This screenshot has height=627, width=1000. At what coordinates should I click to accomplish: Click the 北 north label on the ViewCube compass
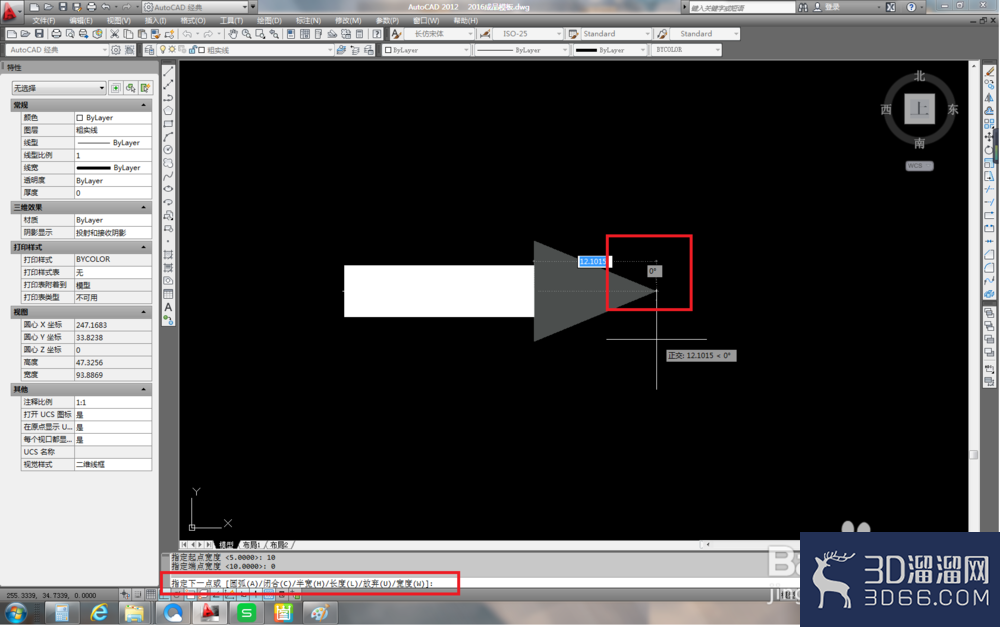coord(919,76)
